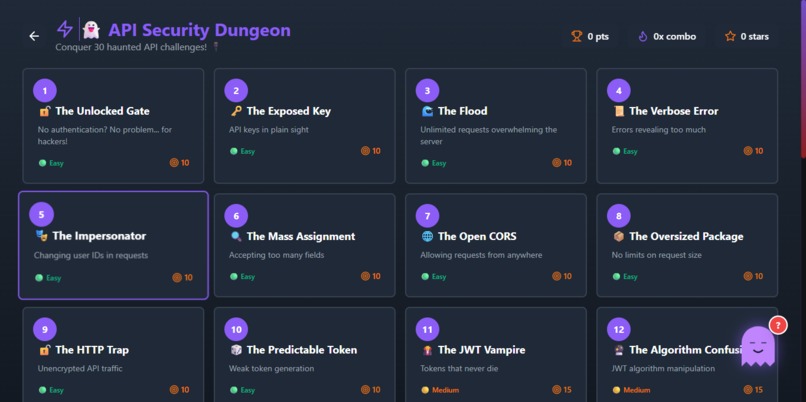Open The Predictable Token challenge
806x402 pixels.
(304, 355)
